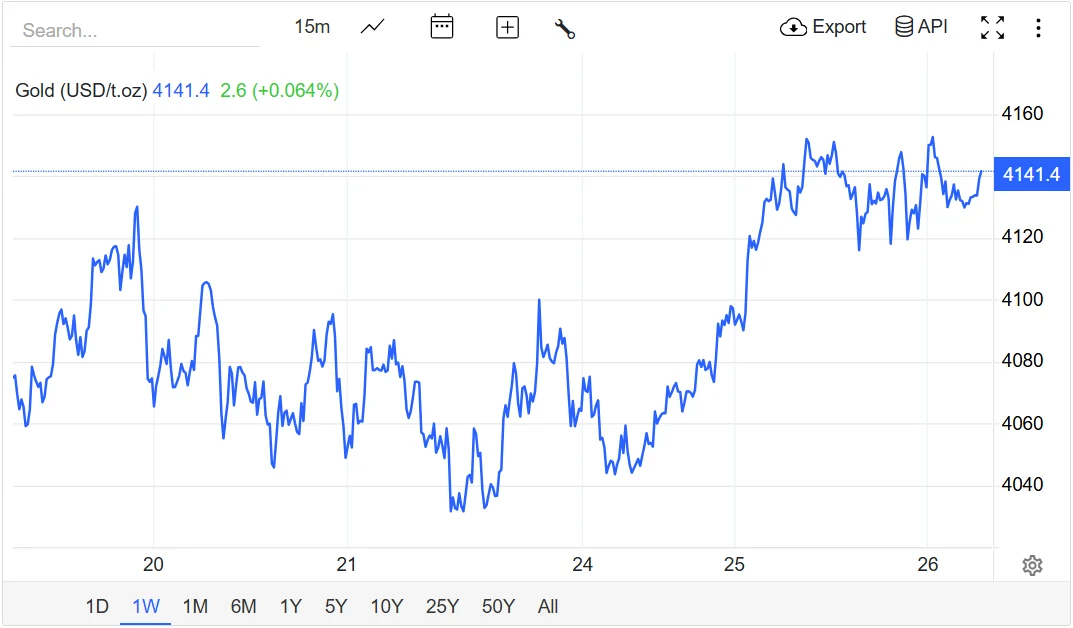The width and height of the screenshot is (1073, 628).
Task: Select the 50Y time range
Action: (498, 607)
